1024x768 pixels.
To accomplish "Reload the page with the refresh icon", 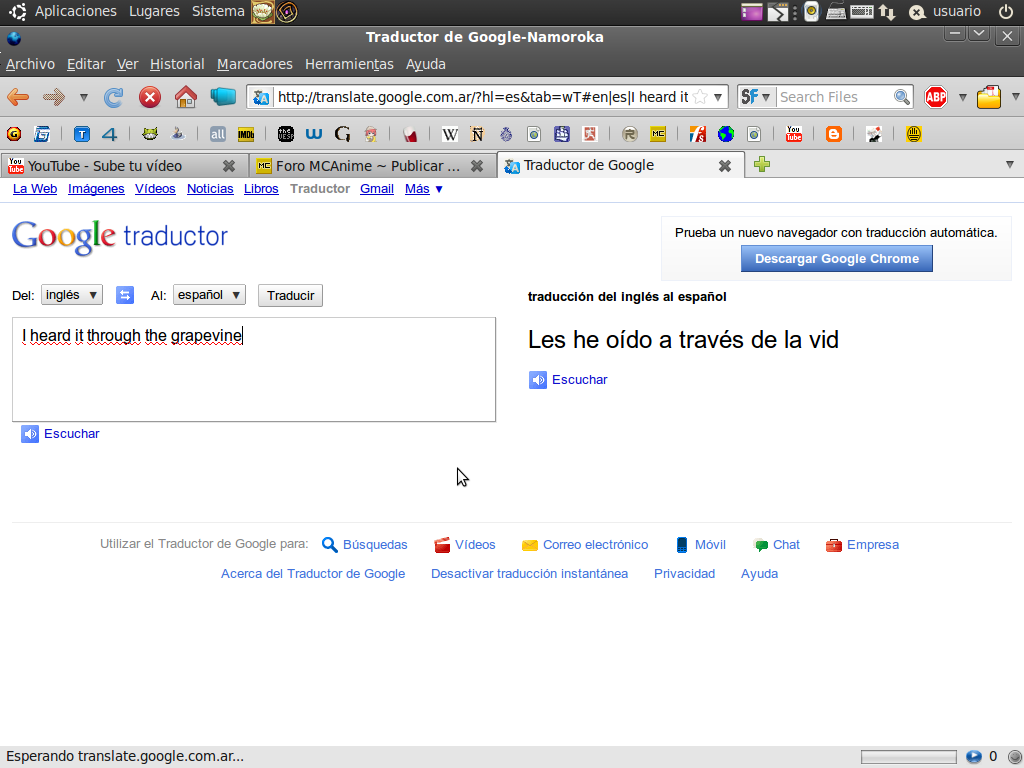I will pyautogui.click(x=114, y=97).
